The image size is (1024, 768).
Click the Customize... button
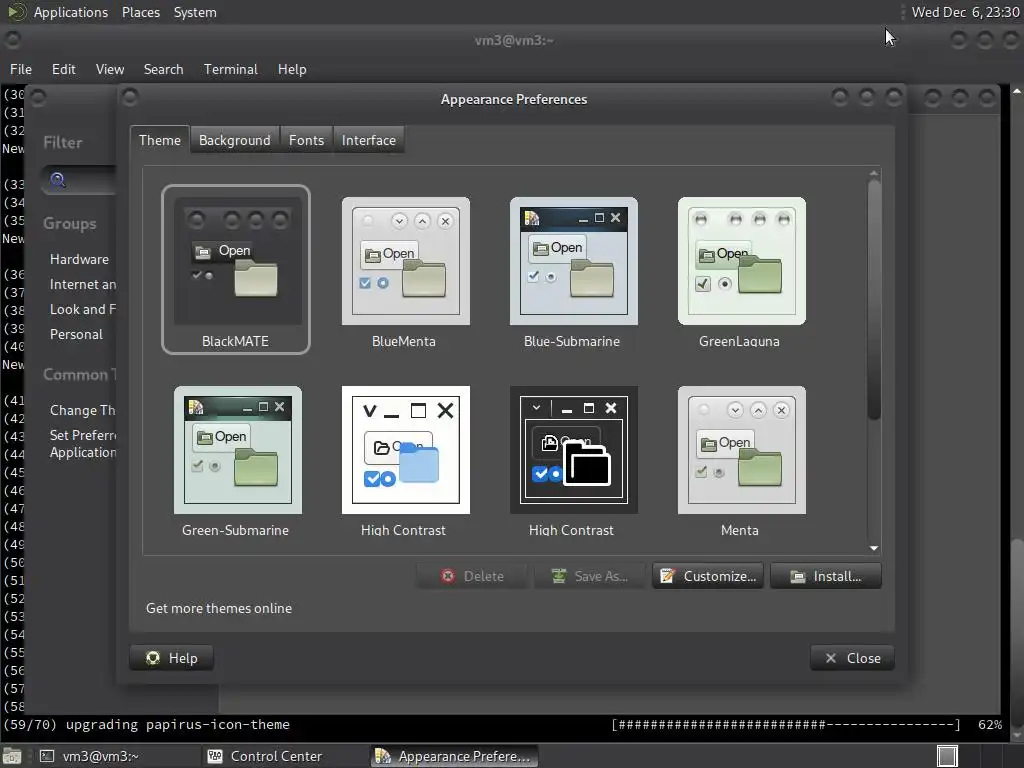[x=707, y=576]
